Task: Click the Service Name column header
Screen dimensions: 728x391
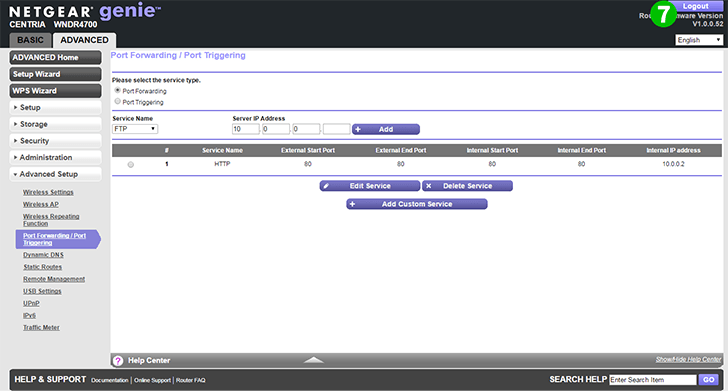Action: point(222,150)
